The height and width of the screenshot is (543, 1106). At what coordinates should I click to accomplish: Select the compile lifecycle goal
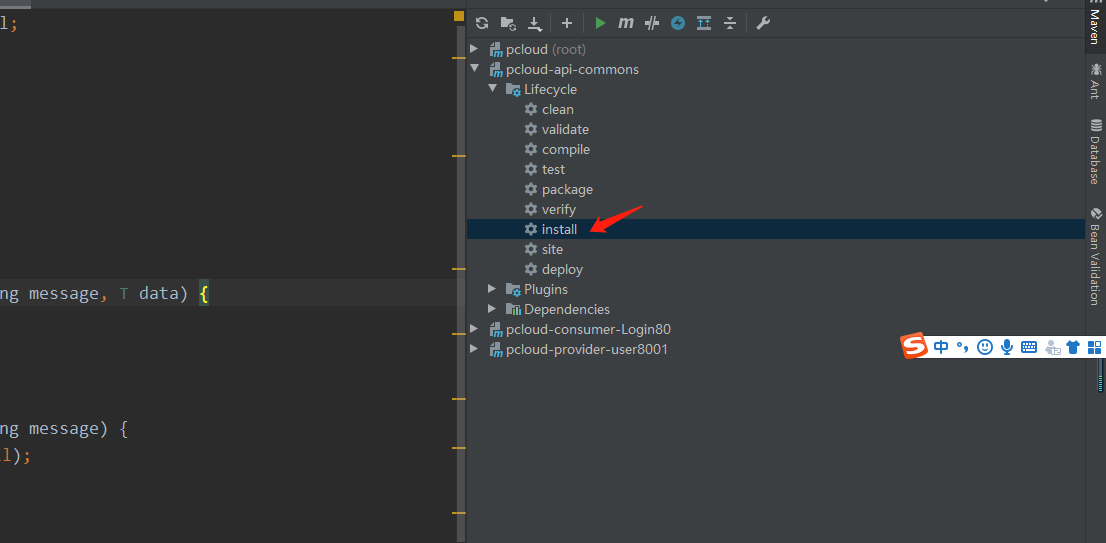[x=566, y=150]
